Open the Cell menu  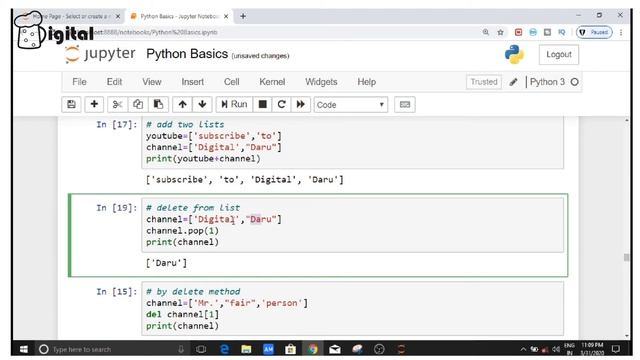pos(231,82)
